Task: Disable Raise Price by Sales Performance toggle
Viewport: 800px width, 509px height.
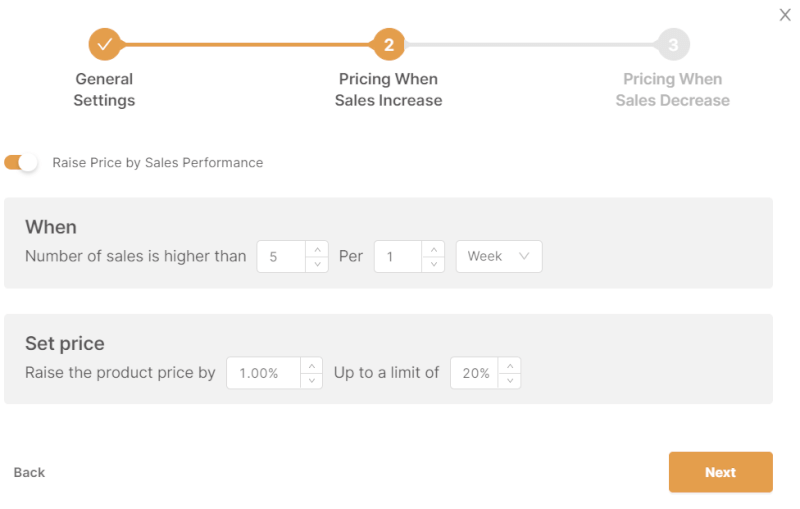Action: coord(21,162)
